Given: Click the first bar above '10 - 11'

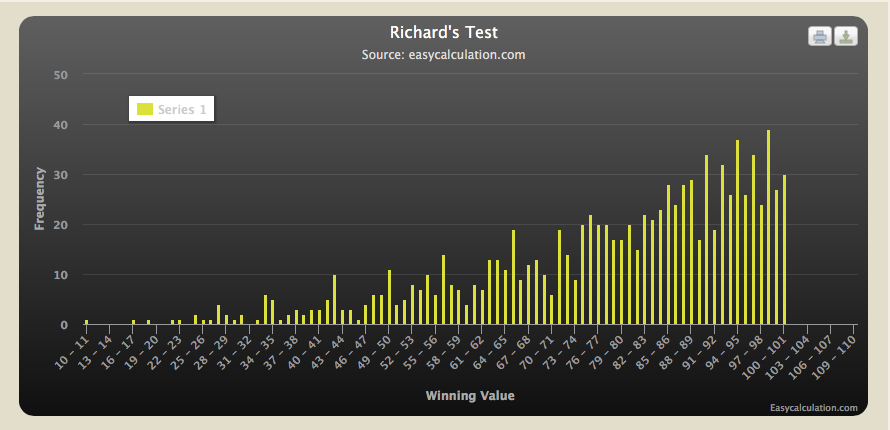Looking at the screenshot, I should click(87, 322).
